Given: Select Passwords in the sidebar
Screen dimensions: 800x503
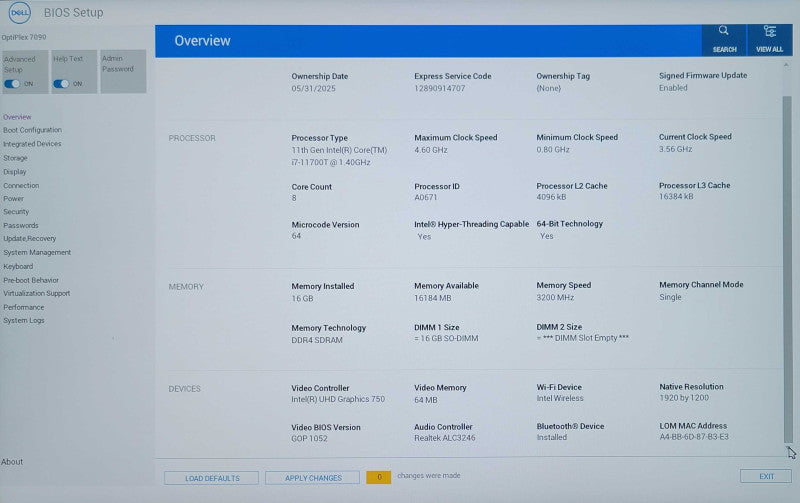Looking at the screenshot, I should [20, 225].
